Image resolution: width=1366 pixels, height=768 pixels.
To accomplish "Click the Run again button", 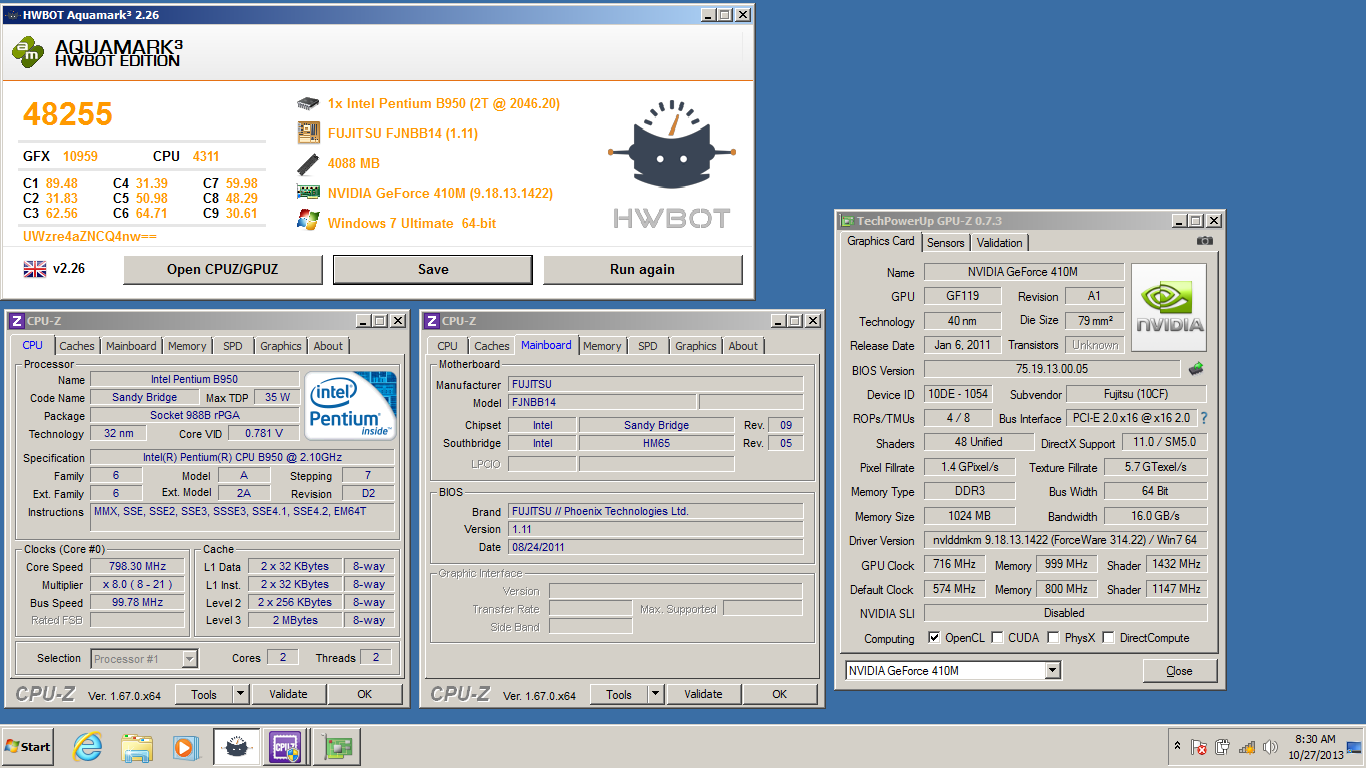I will point(643,269).
